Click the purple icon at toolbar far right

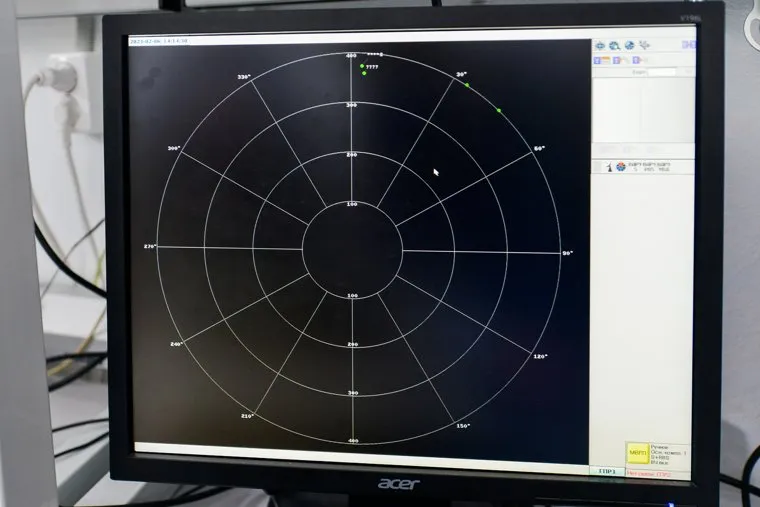click(x=688, y=46)
